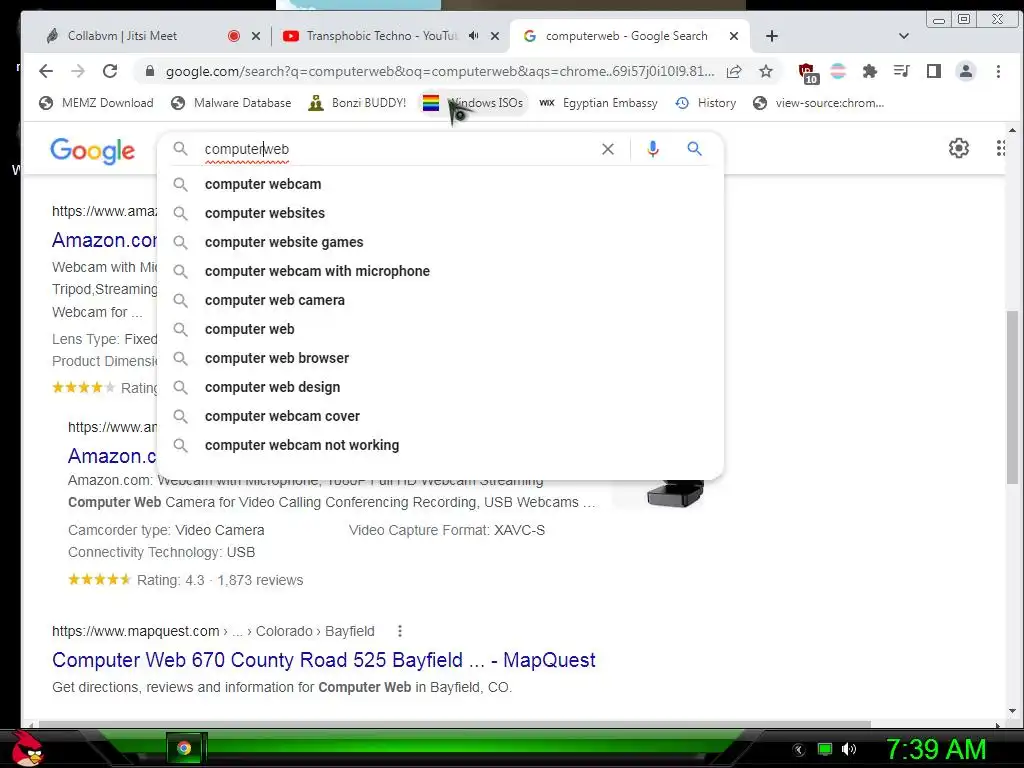Close the Google Search tab
This screenshot has height=768, width=1024.
click(x=734, y=36)
